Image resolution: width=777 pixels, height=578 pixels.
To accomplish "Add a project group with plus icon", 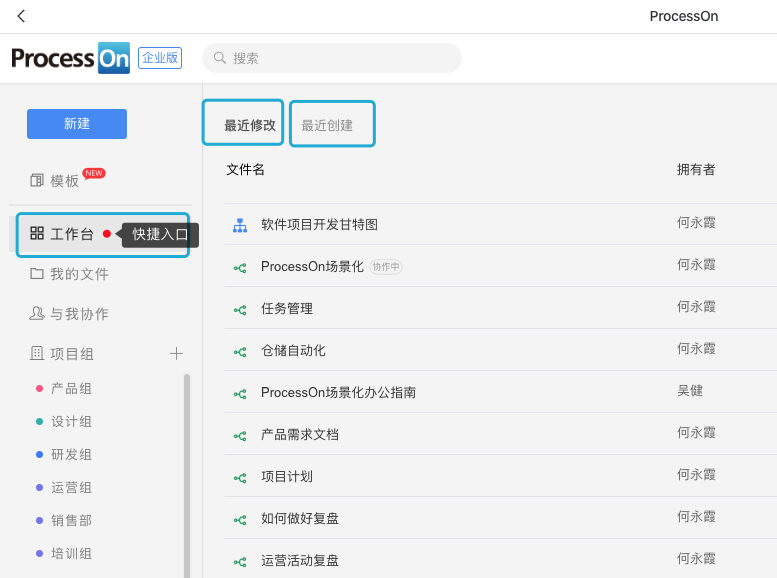I will pyautogui.click(x=176, y=353).
